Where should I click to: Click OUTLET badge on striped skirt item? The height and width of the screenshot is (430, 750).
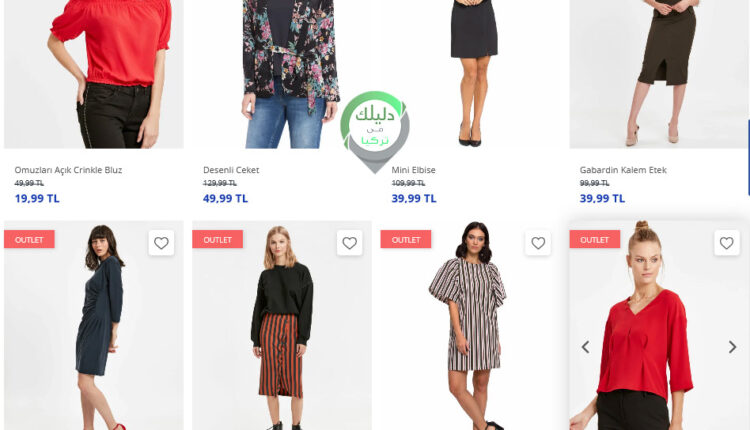(x=218, y=239)
